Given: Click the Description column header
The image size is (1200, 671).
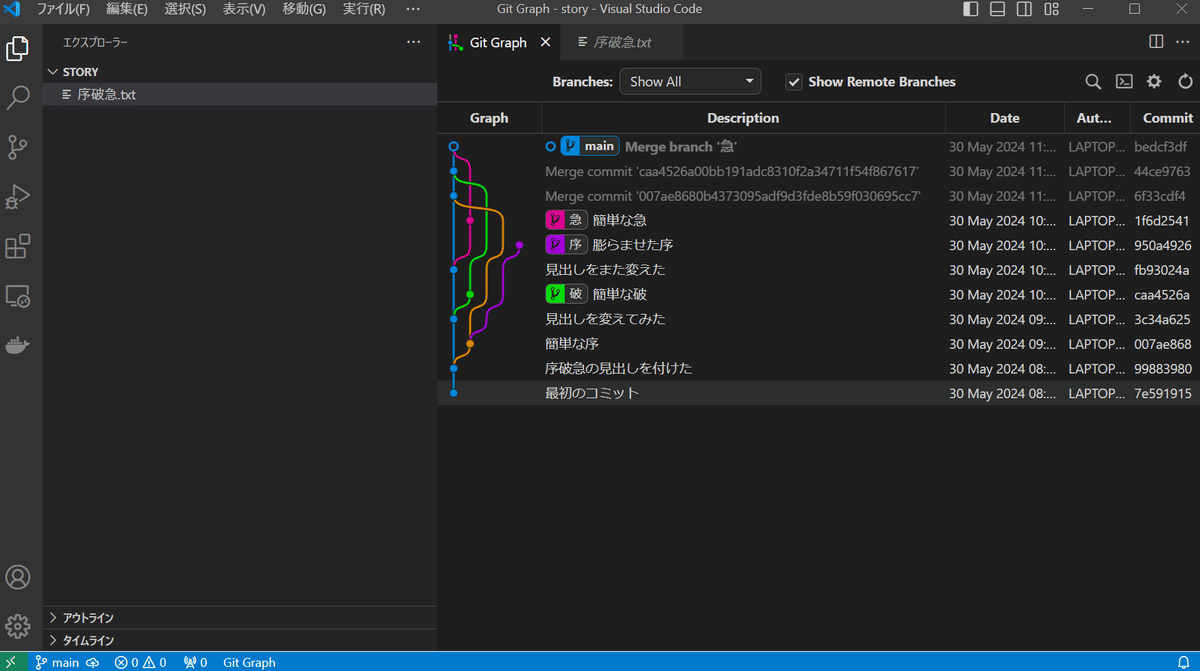Looking at the screenshot, I should (743, 118).
